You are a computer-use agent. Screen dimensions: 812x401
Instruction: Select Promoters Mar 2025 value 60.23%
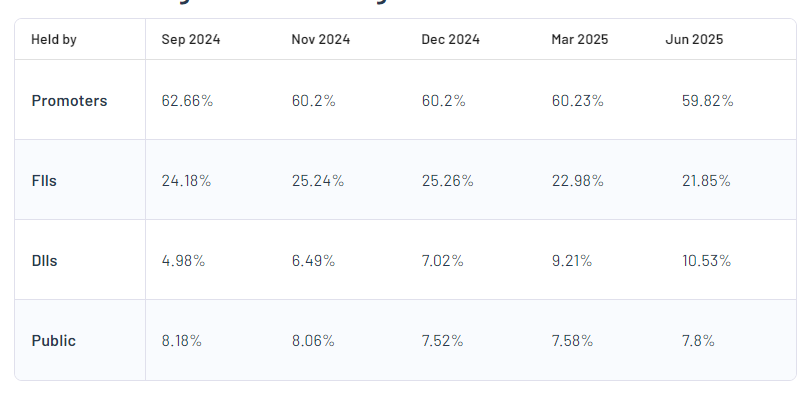click(x=577, y=101)
